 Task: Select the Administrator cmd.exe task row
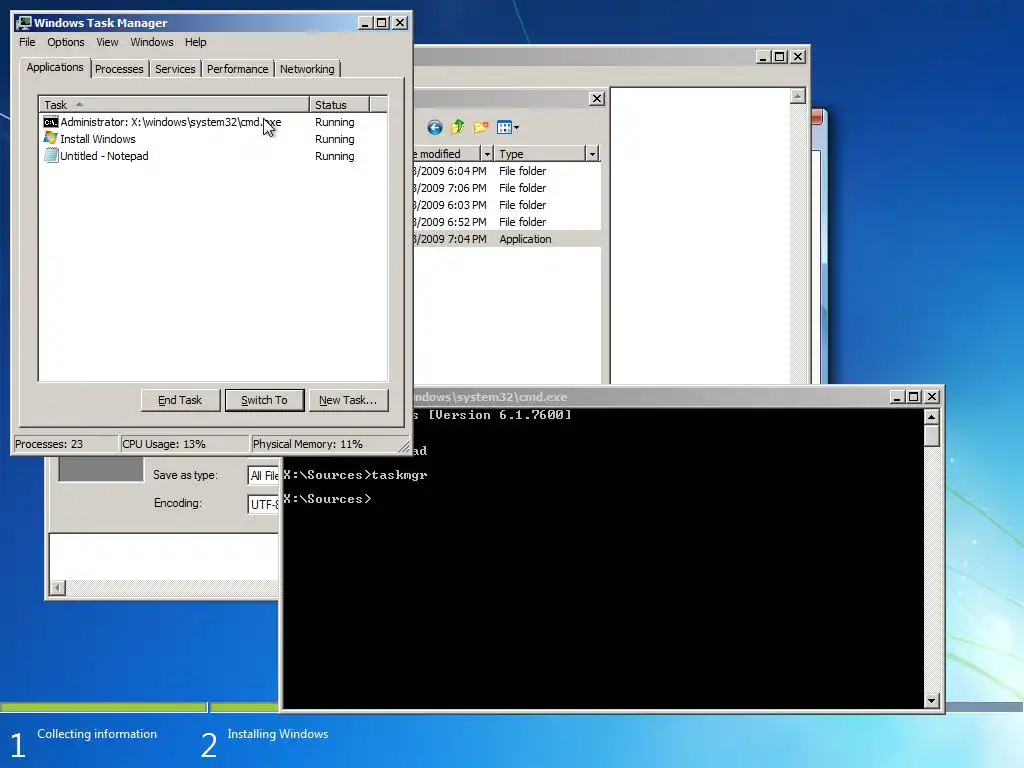pyautogui.click(x=213, y=122)
